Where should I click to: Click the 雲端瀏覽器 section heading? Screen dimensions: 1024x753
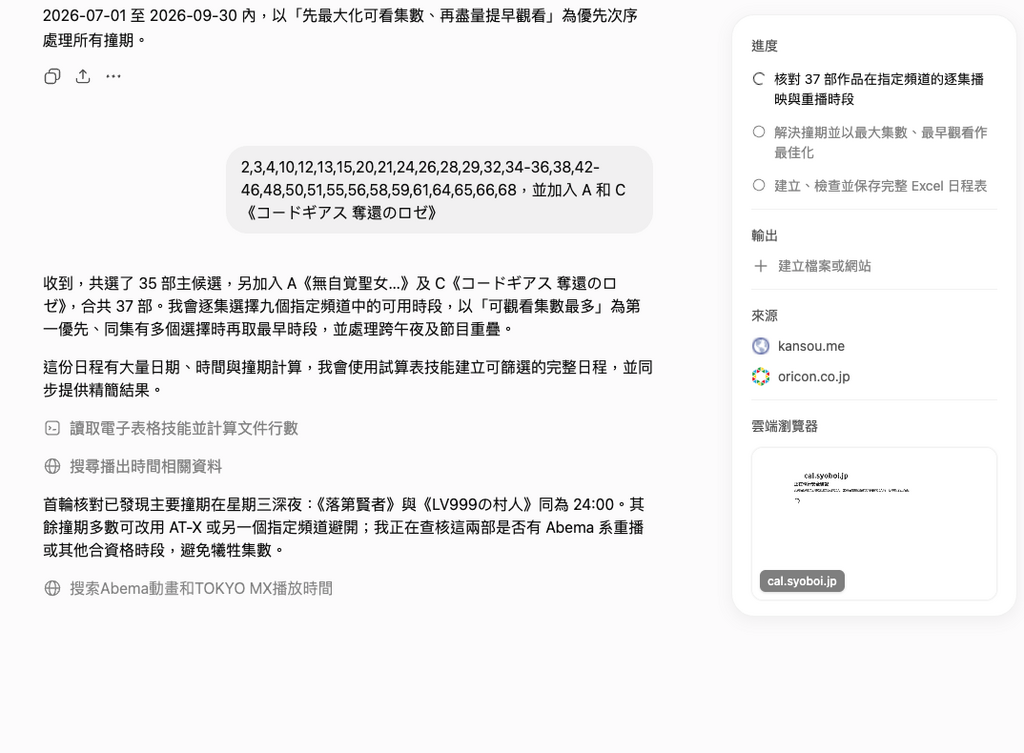(784, 426)
